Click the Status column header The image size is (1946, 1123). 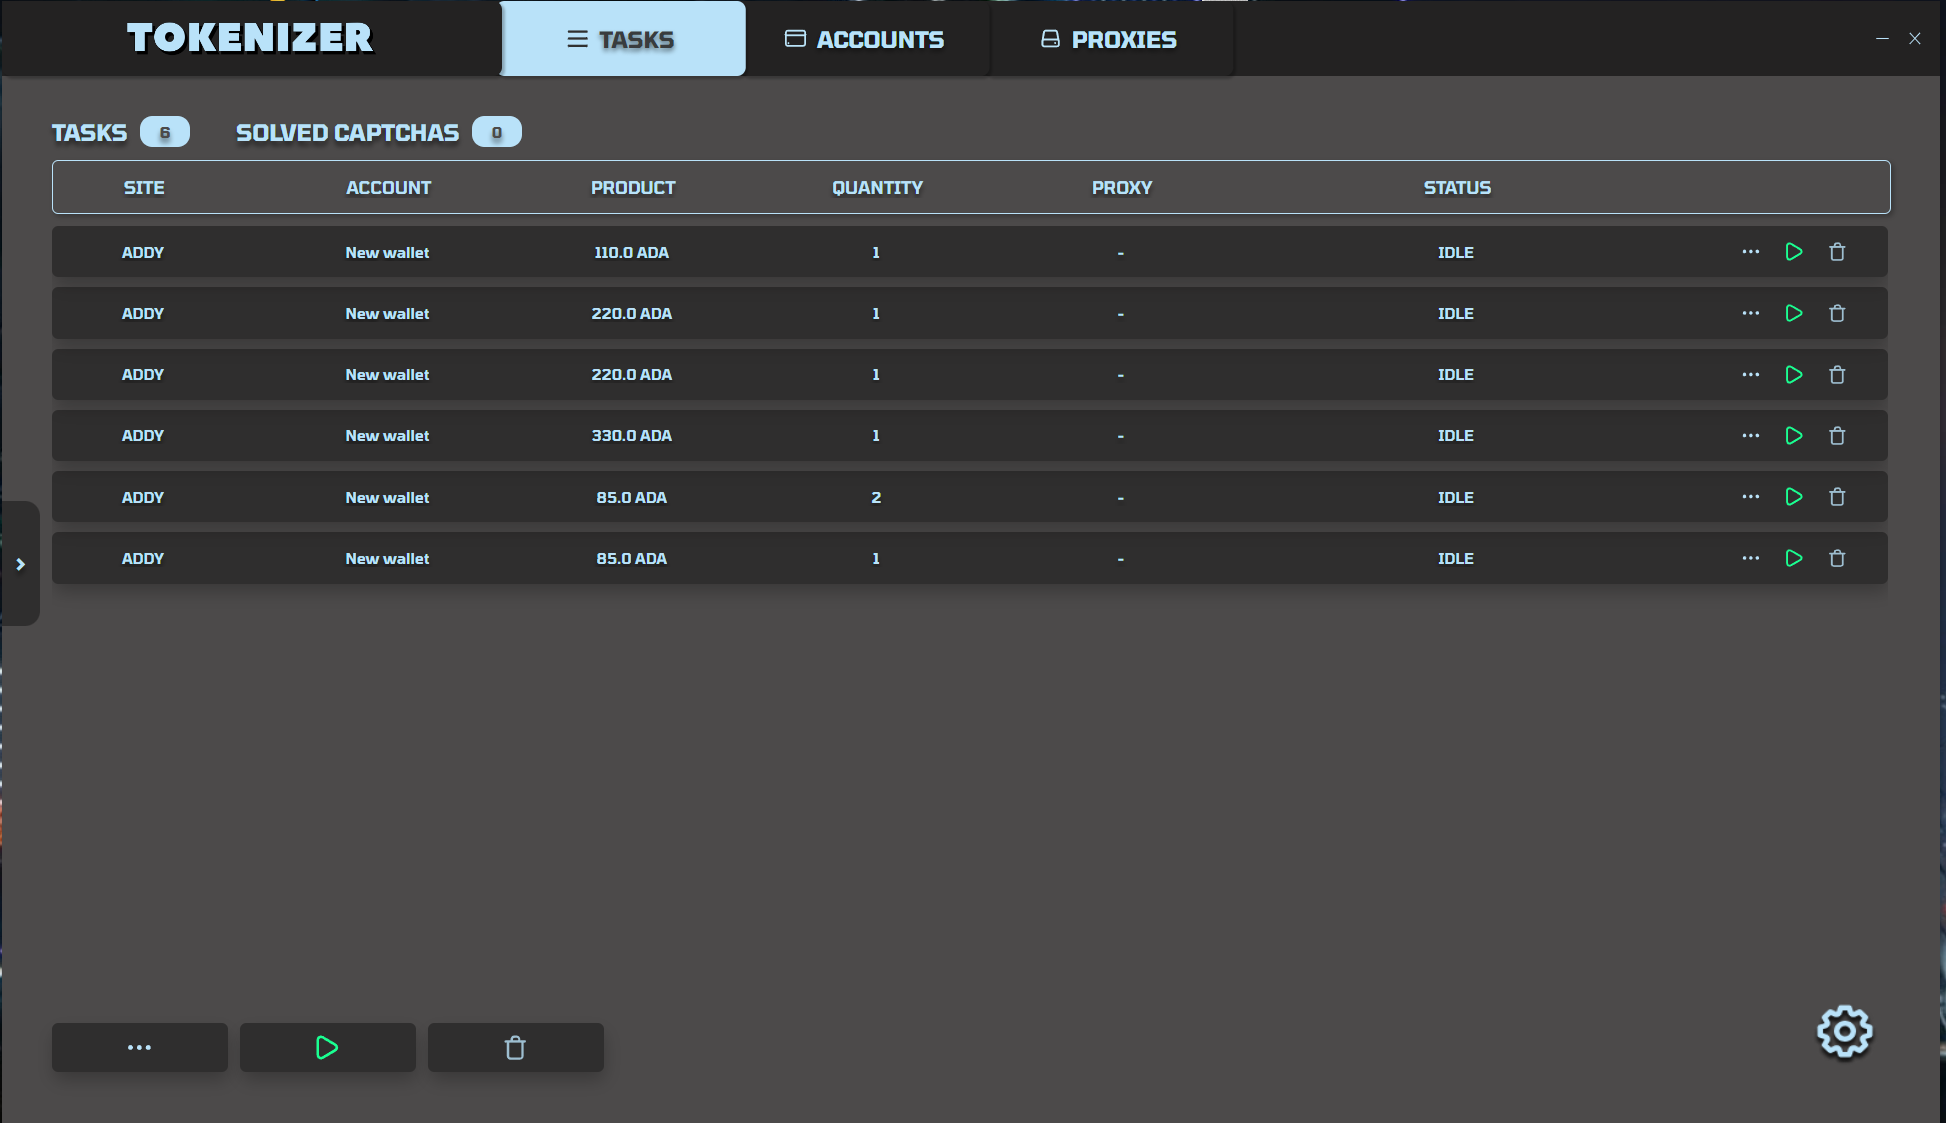[1457, 187]
